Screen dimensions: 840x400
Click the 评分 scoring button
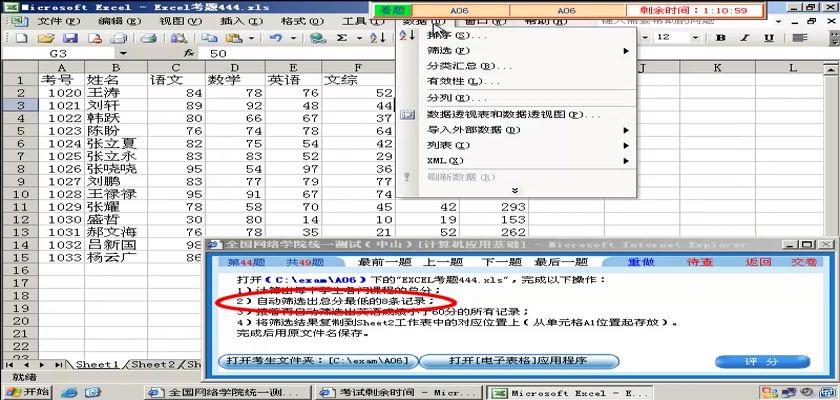pyautogui.click(x=762, y=362)
